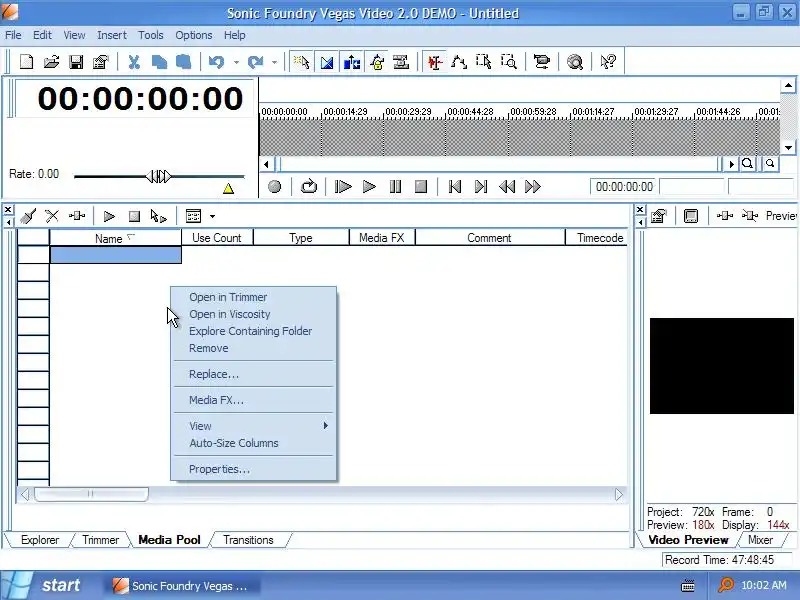The width and height of the screenshot is (800, 600).
Task: Open the Media Pool Views dropdown arrow
Action: 212,216
